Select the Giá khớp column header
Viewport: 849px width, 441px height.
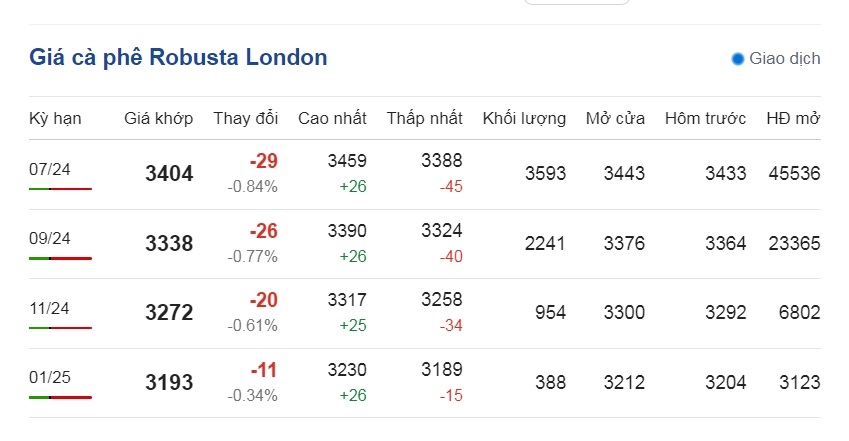click(x=158, y=118)
